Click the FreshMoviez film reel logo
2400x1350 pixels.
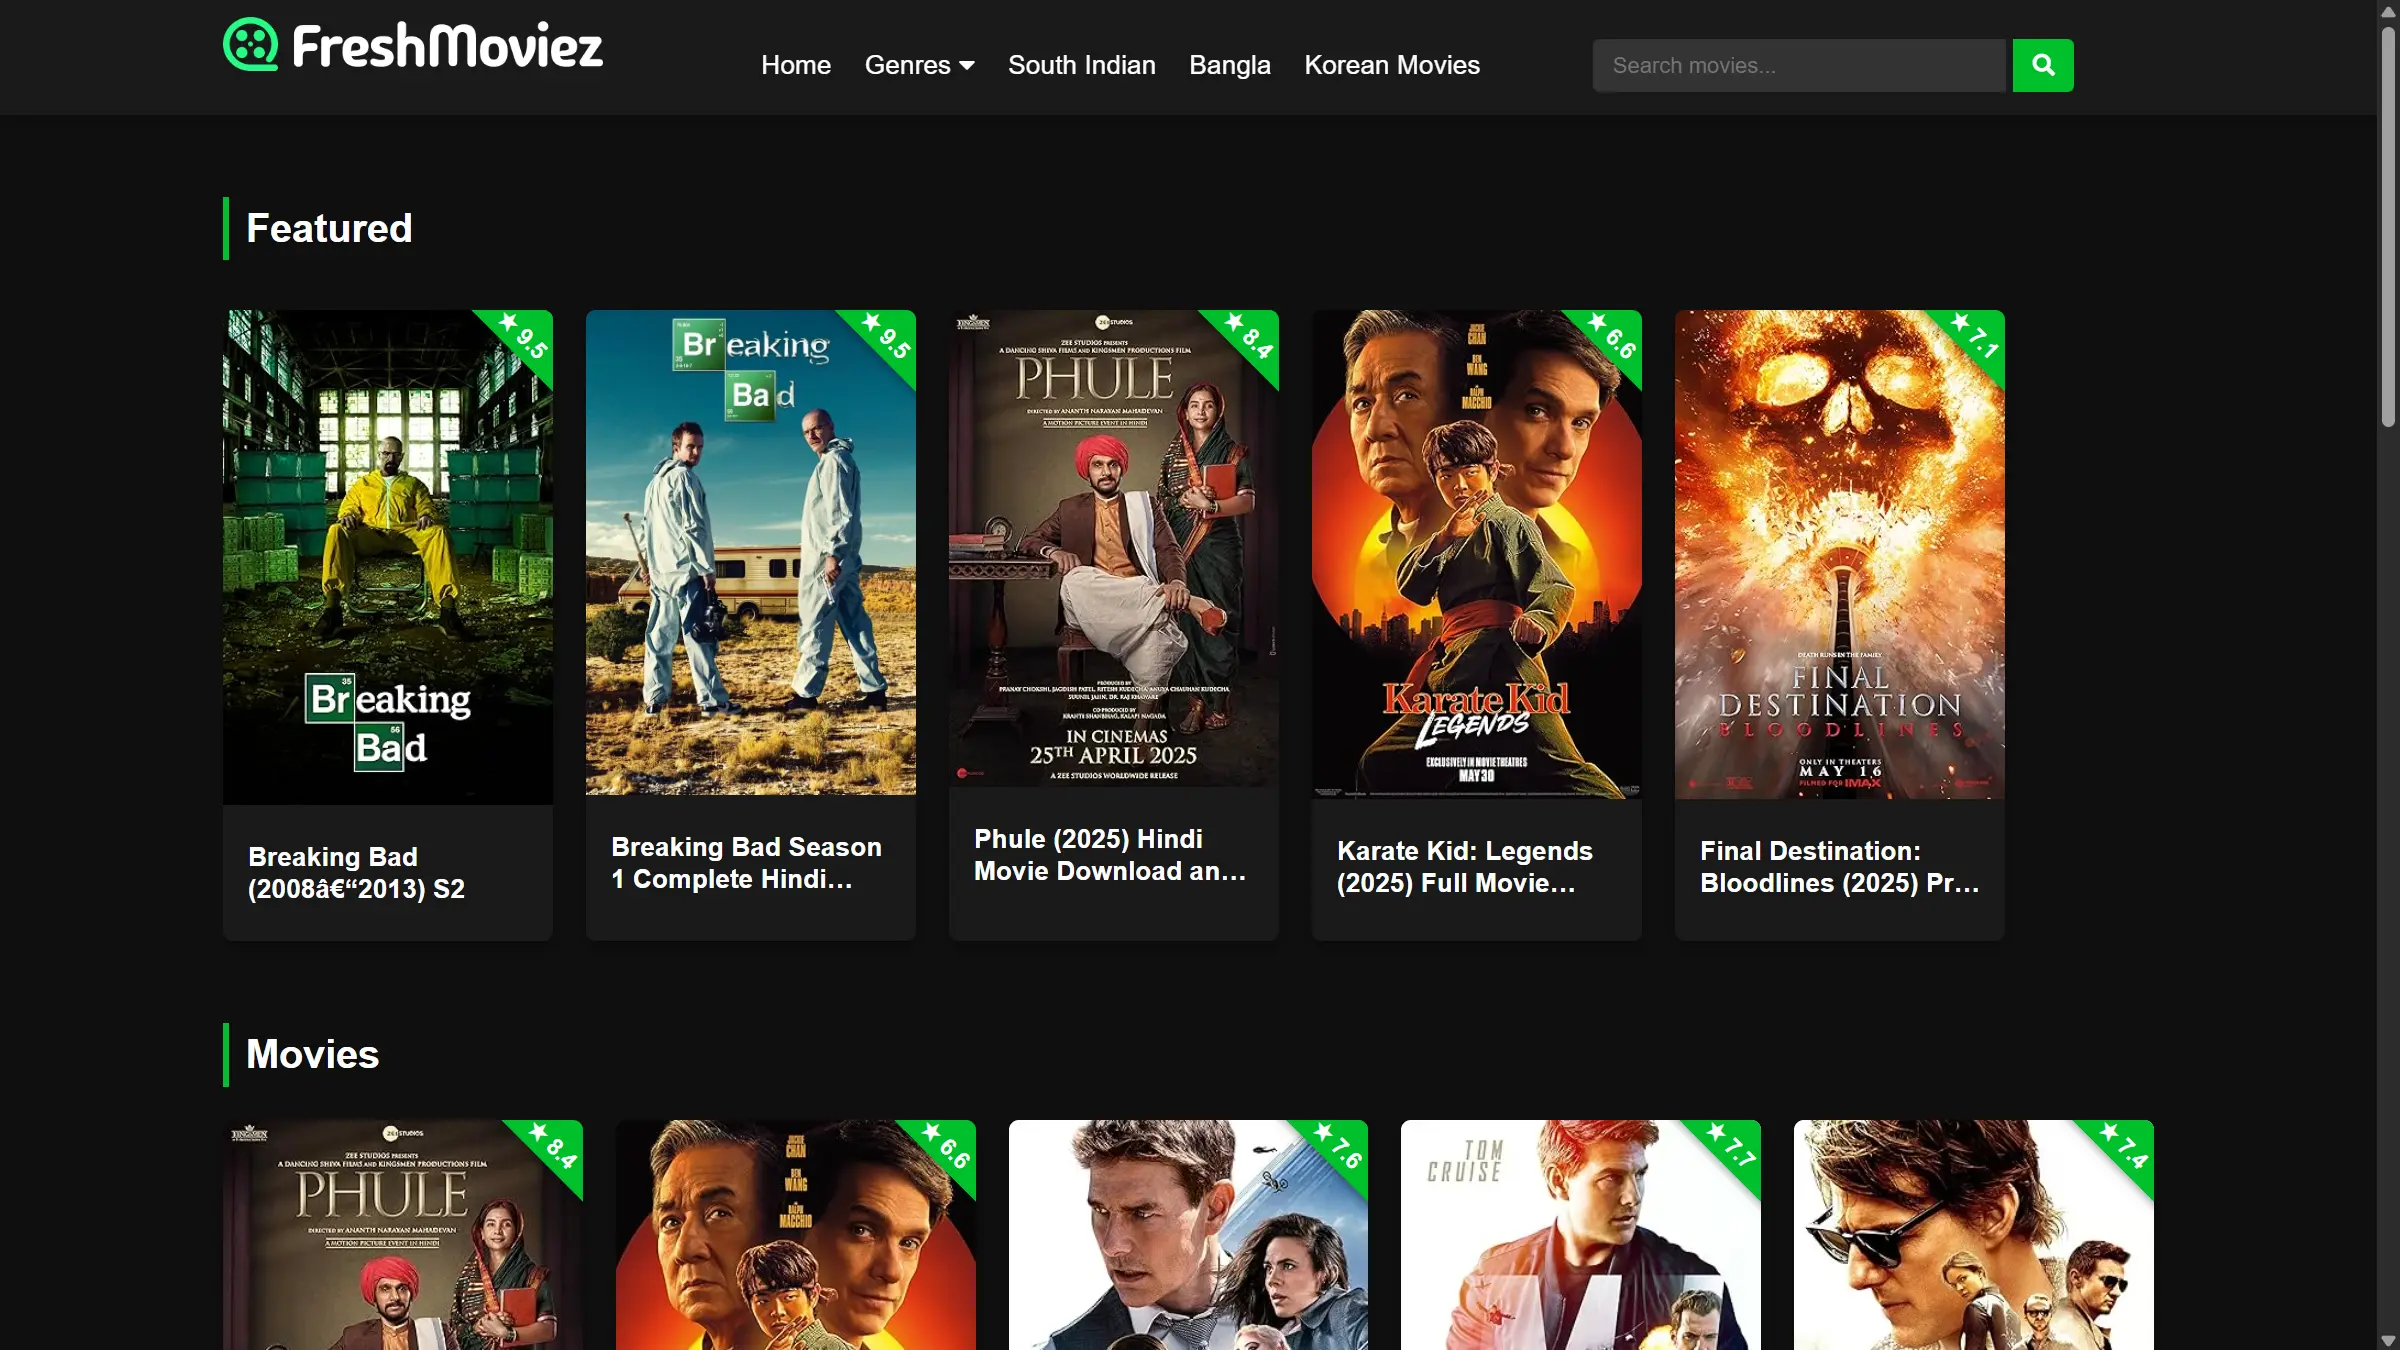click(250, 45)
